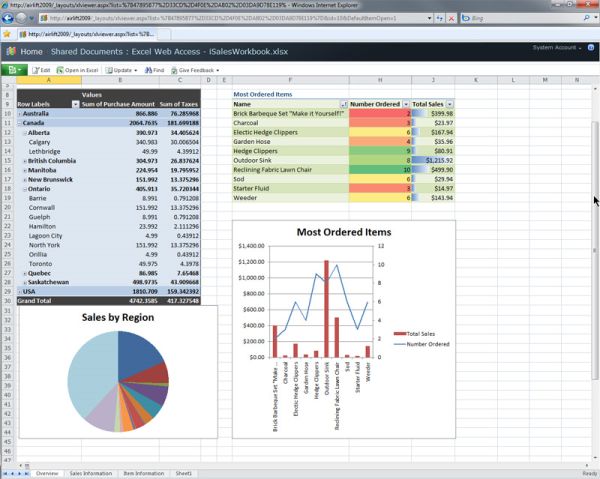Viewport: 600px width, 479px height.
Task: Click Edit in the workbook toolbar
Action: pos(41,70)
